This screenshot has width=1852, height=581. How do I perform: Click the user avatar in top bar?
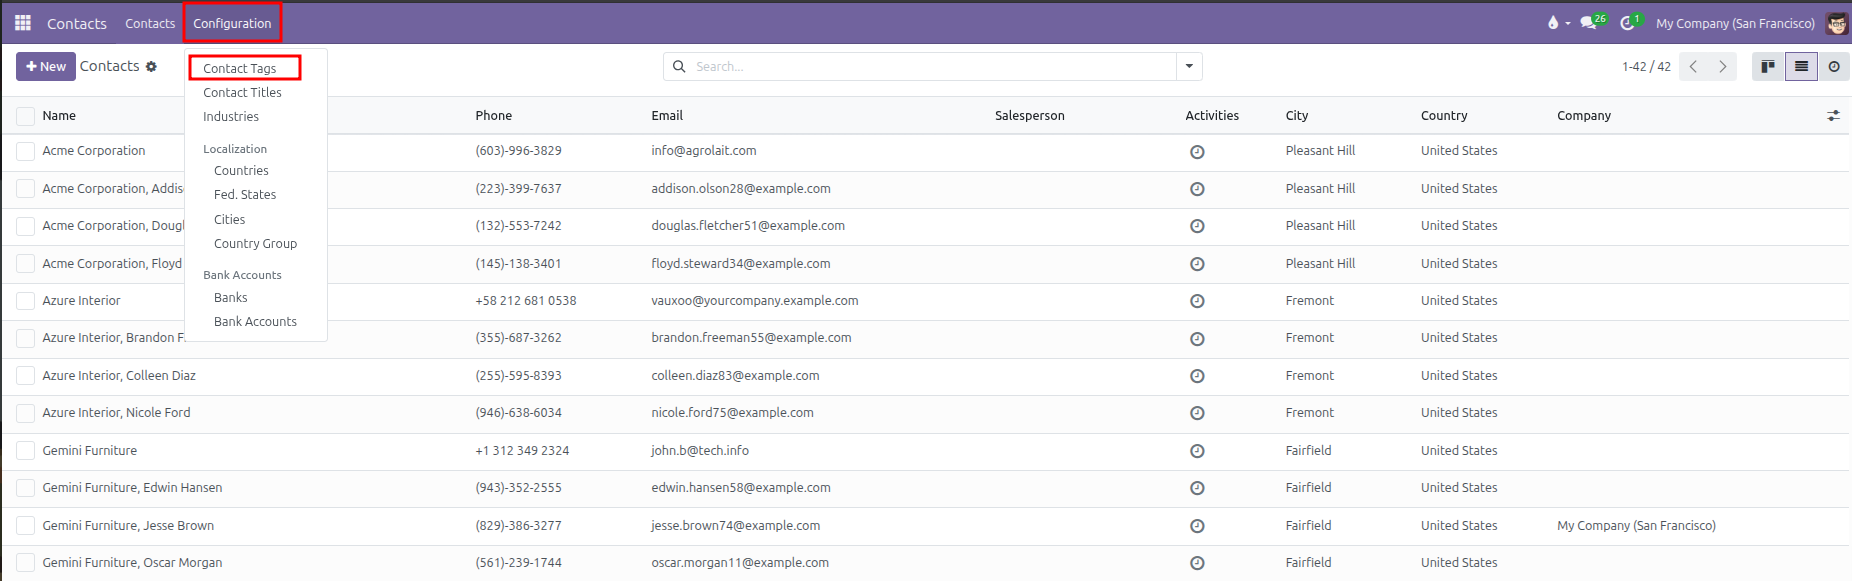coord(1837,23)
